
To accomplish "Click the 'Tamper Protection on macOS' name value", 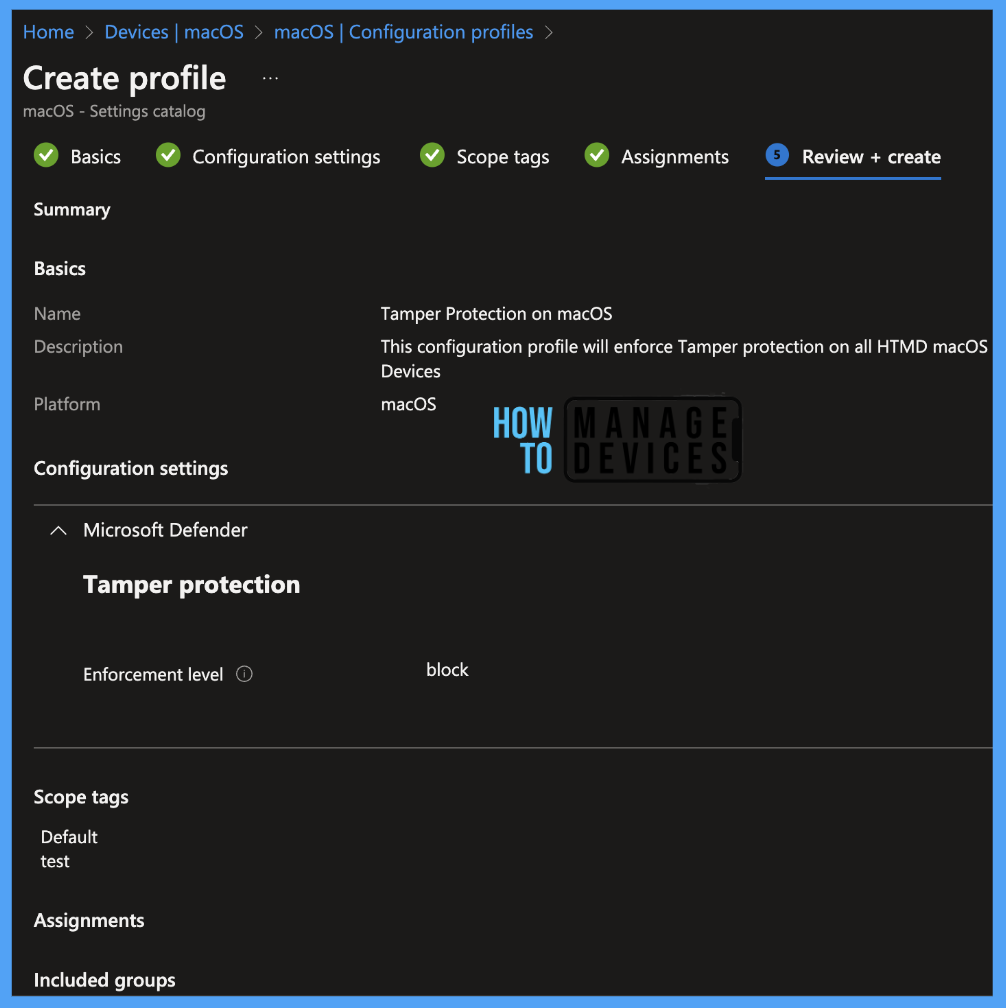I will (x=496, y=314).
